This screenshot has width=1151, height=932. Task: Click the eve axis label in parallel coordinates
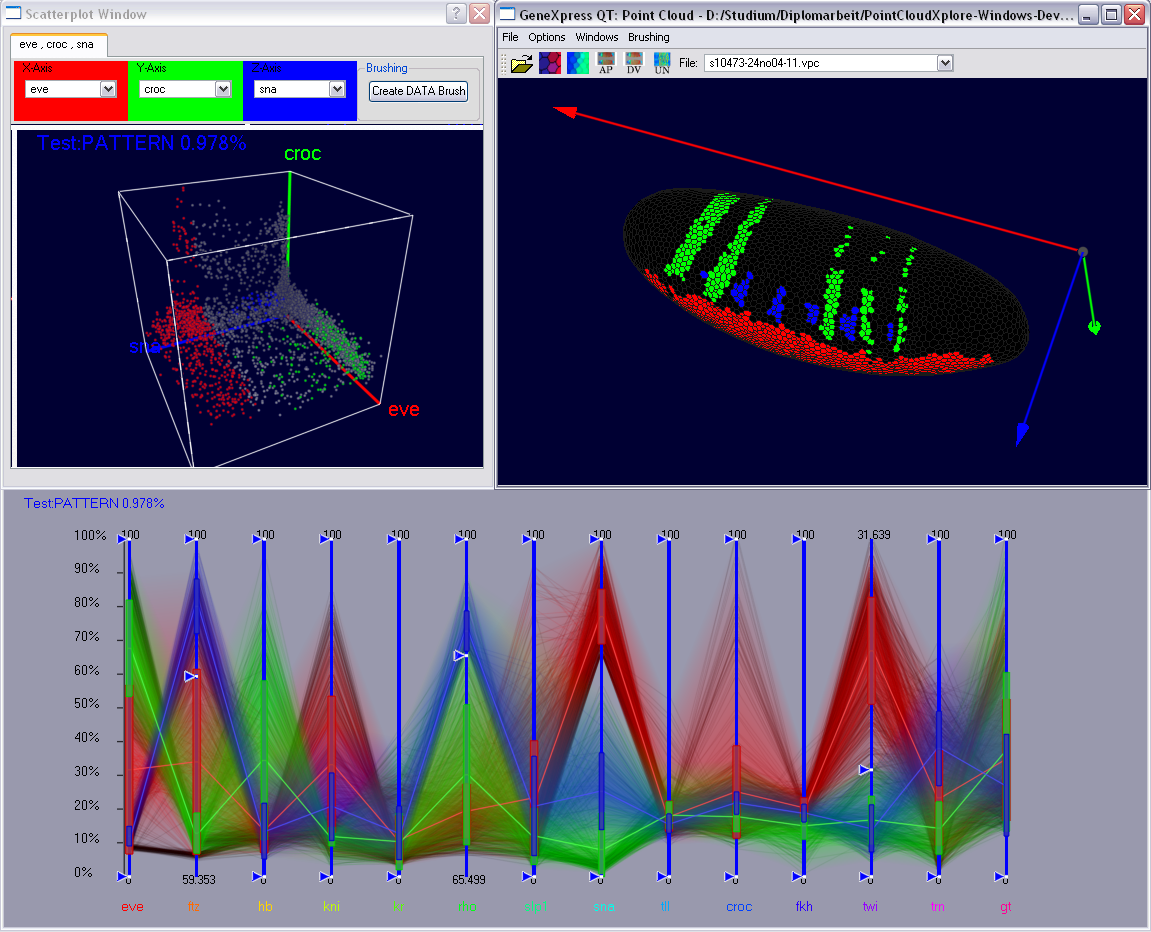coord(132,907)
